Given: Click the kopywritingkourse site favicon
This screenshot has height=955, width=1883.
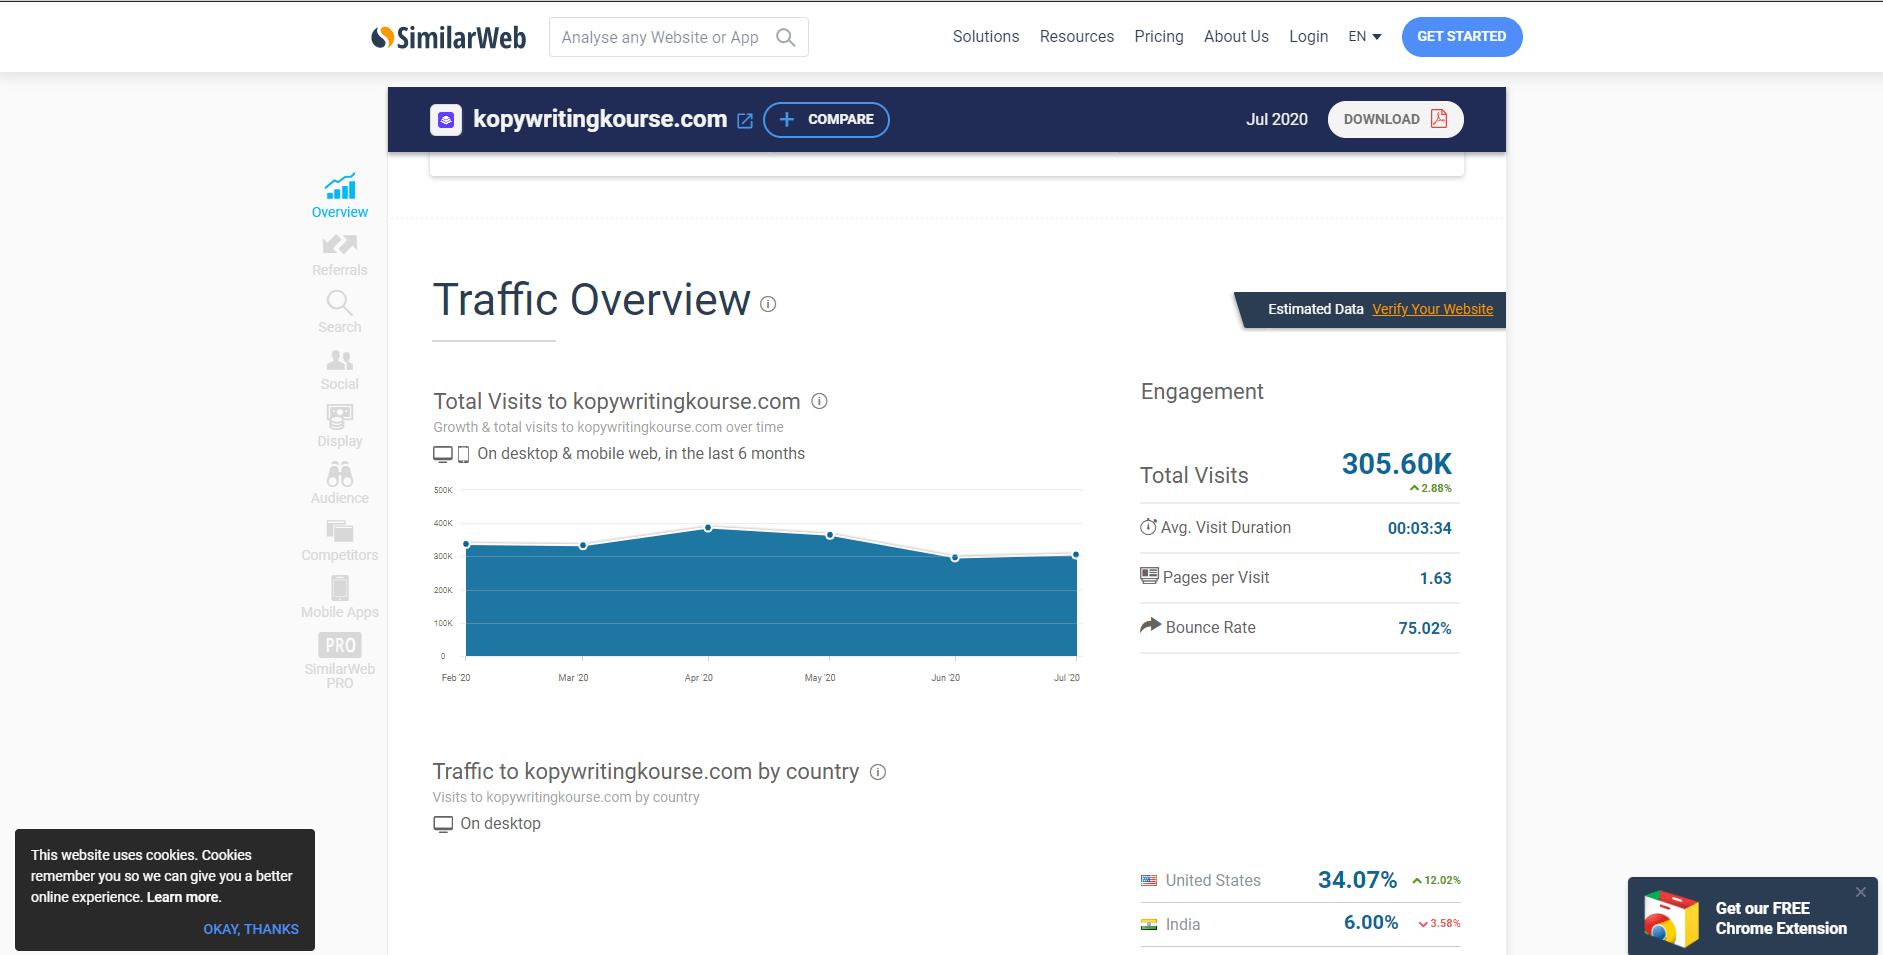Looking at the screenshot, I should 446,120.
